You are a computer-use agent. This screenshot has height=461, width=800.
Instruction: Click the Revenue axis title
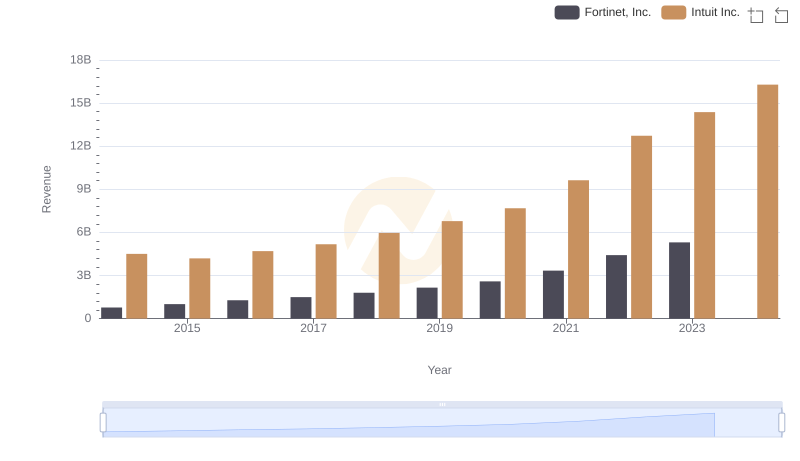(x=46, y=189)
